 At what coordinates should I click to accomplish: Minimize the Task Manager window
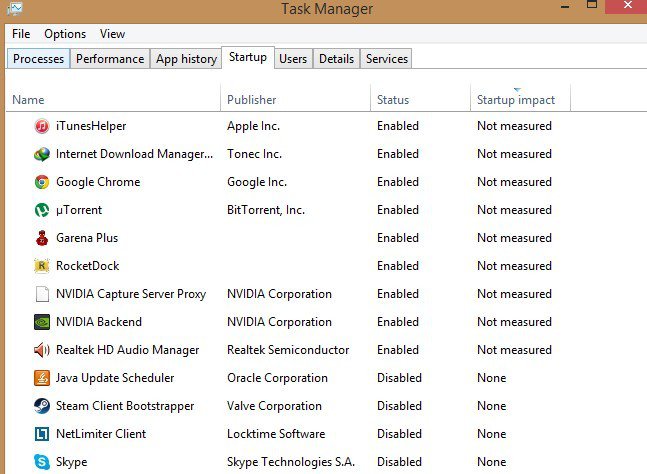tap(565, 7)
